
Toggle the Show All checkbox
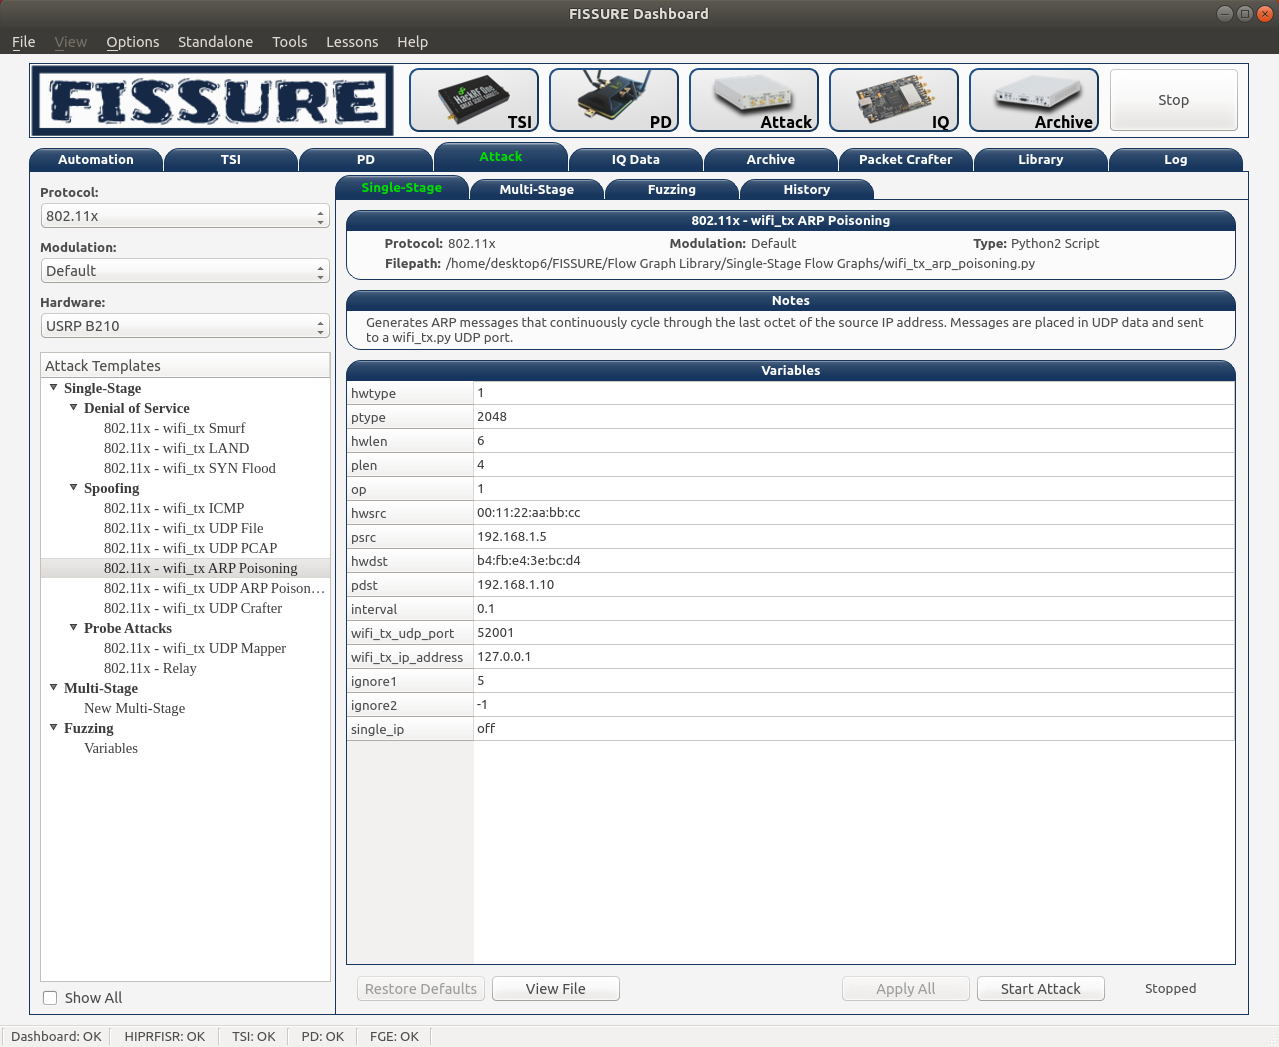click(50, 998)
